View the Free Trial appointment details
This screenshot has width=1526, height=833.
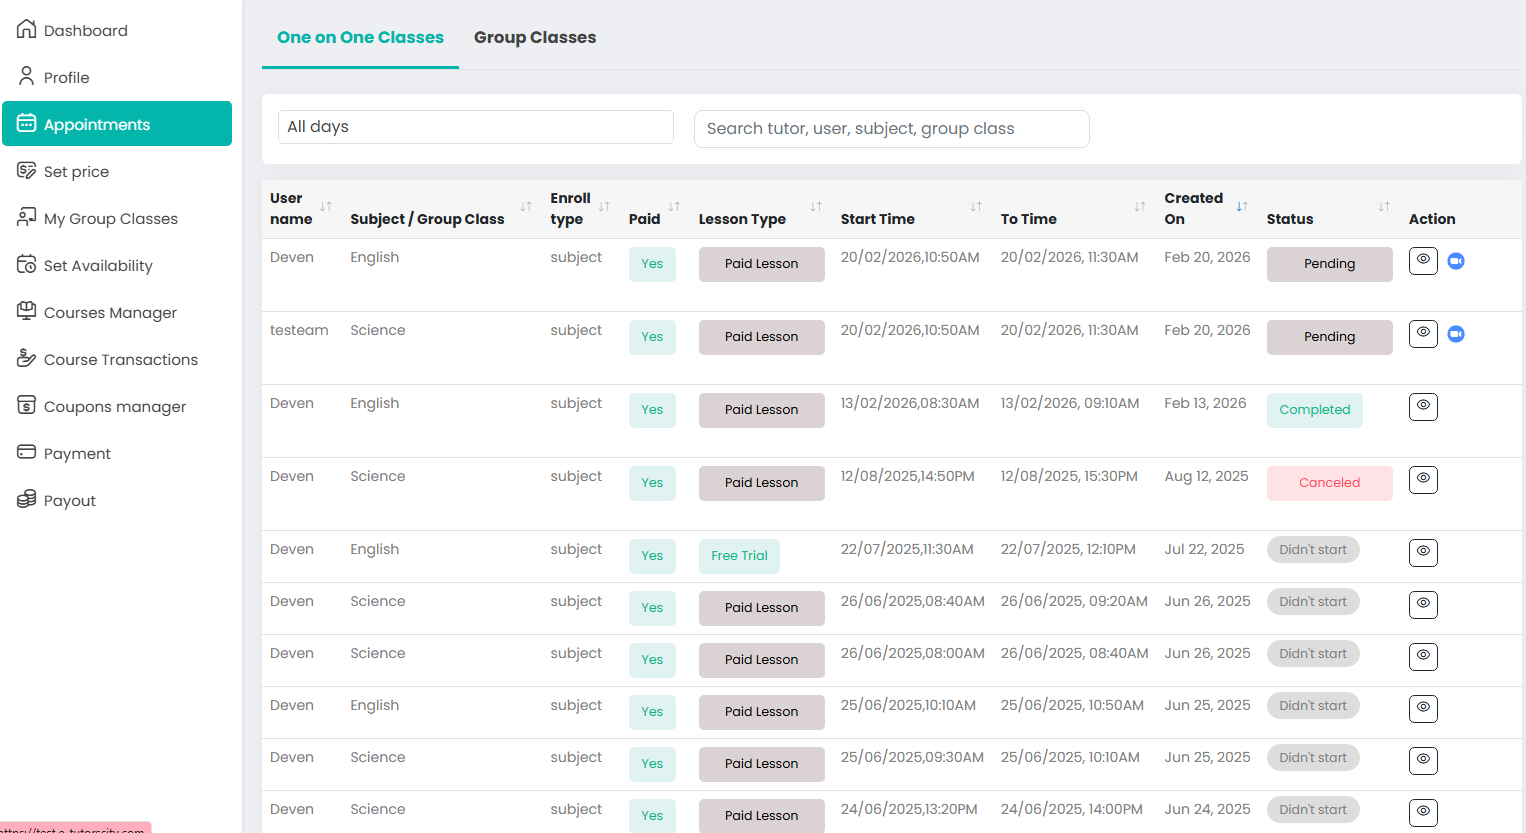click(1423, 553)
